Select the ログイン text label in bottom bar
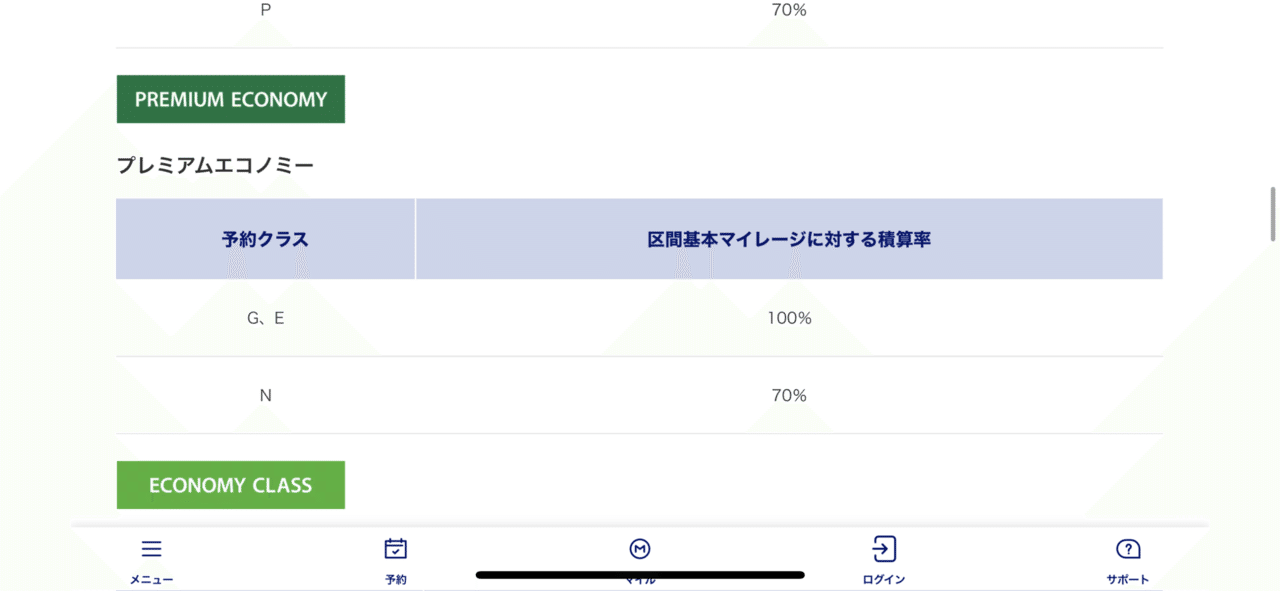The image size is (1280, 591). pyautogui.click(x=884, y=580)
